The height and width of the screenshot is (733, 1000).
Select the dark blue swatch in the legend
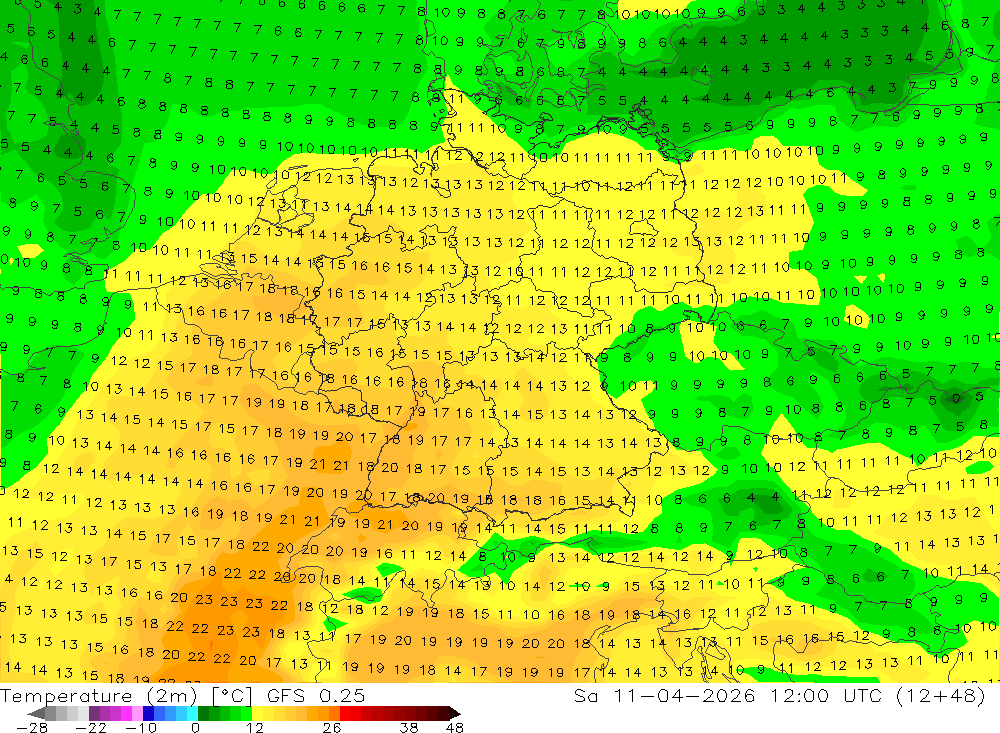(x=148, y=713)
